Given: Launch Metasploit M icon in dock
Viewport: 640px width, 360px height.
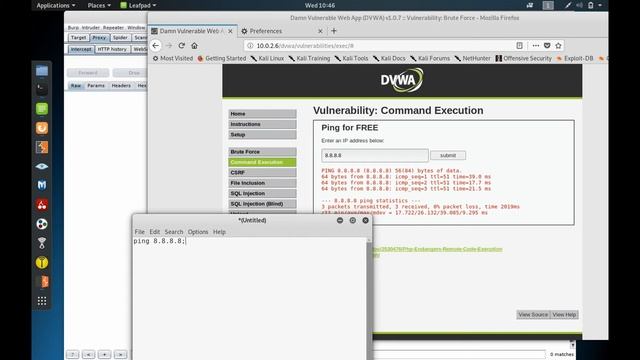Looking at the screenshot, I should pyautogui.click(x=42, y=185).
